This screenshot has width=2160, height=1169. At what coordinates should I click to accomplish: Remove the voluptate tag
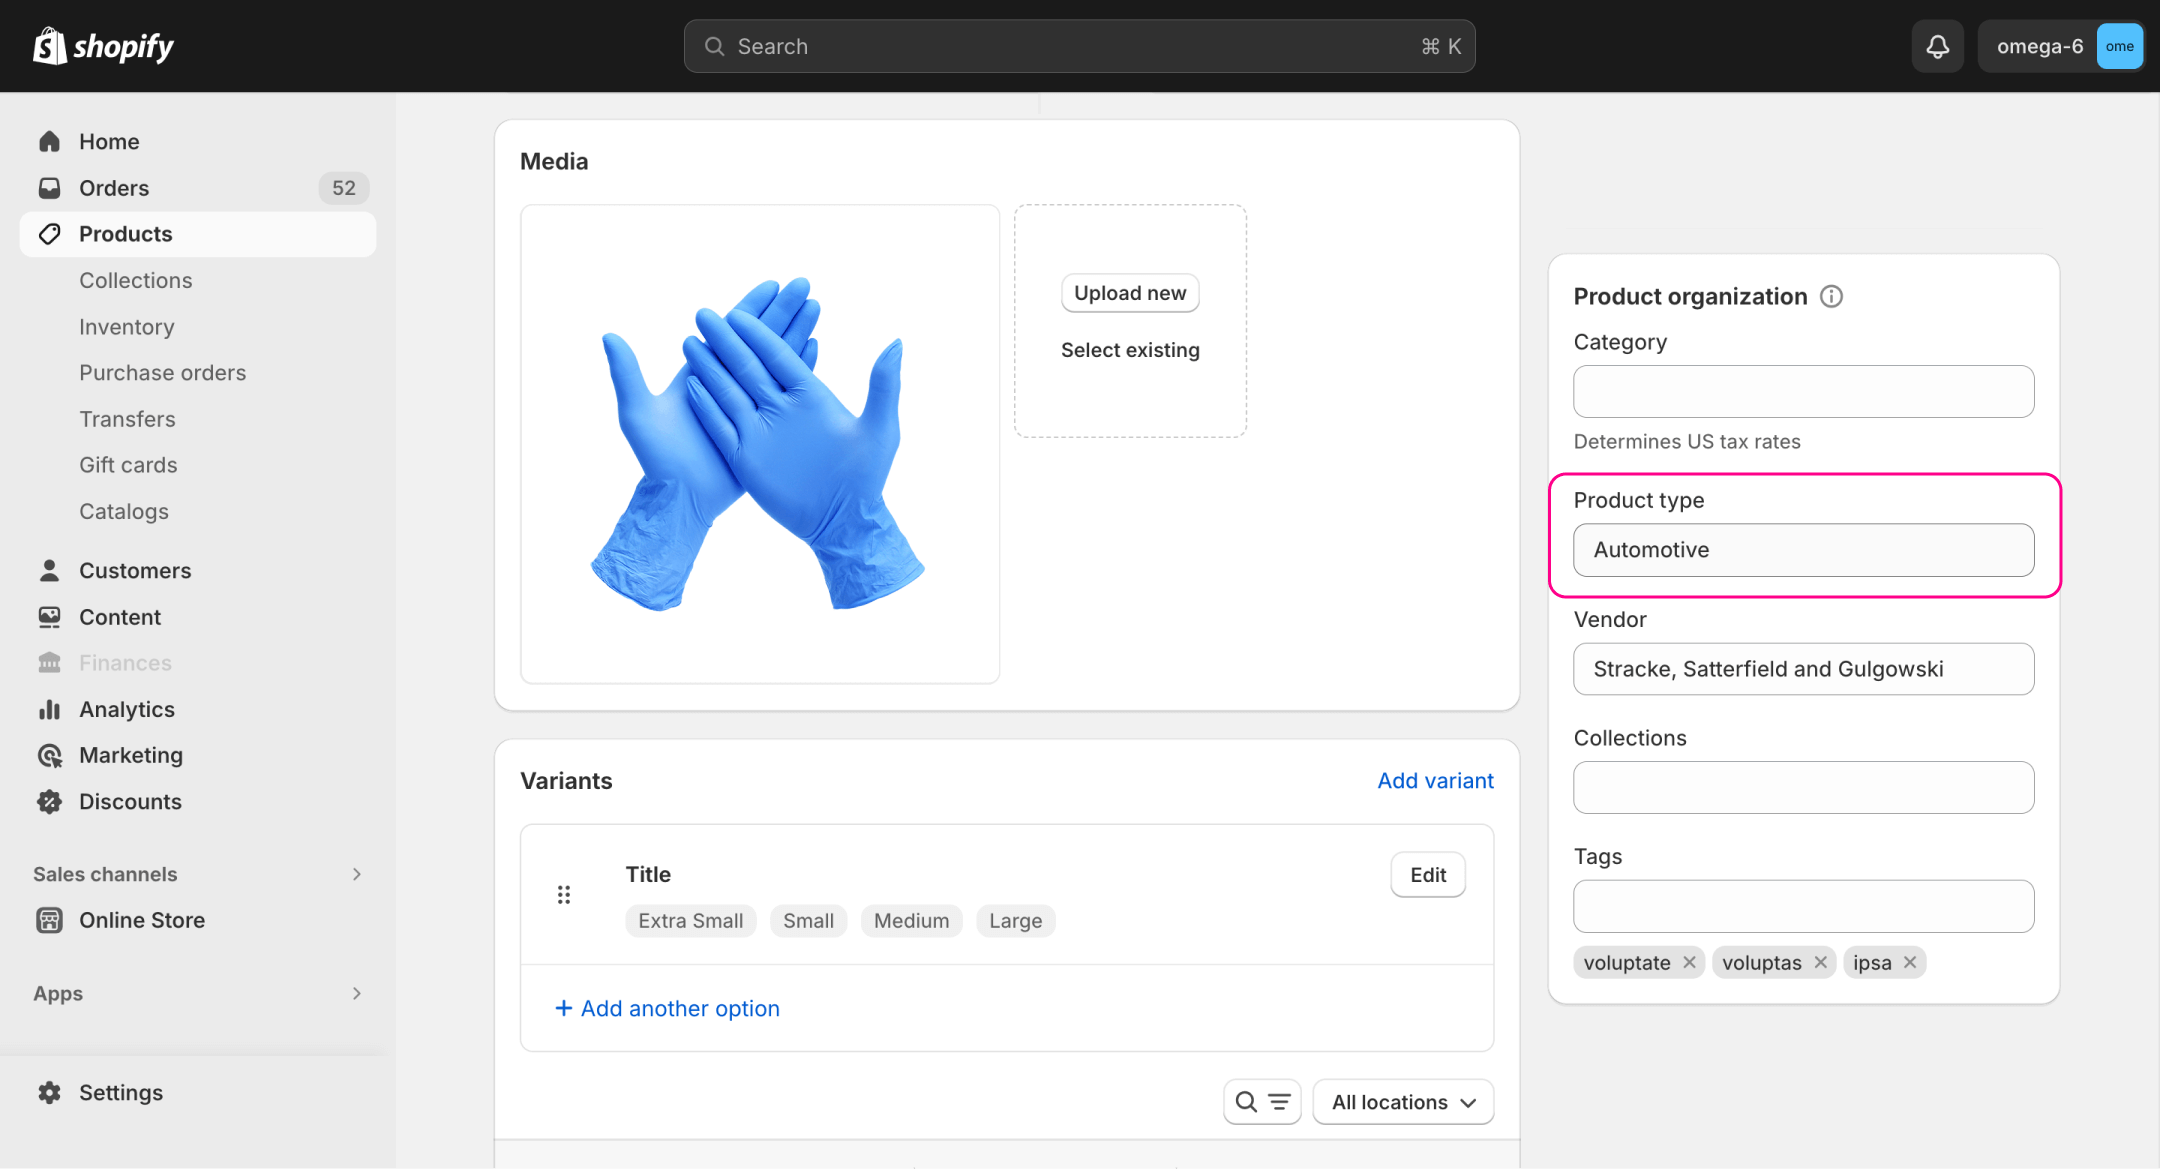[x=1688, y=962]
